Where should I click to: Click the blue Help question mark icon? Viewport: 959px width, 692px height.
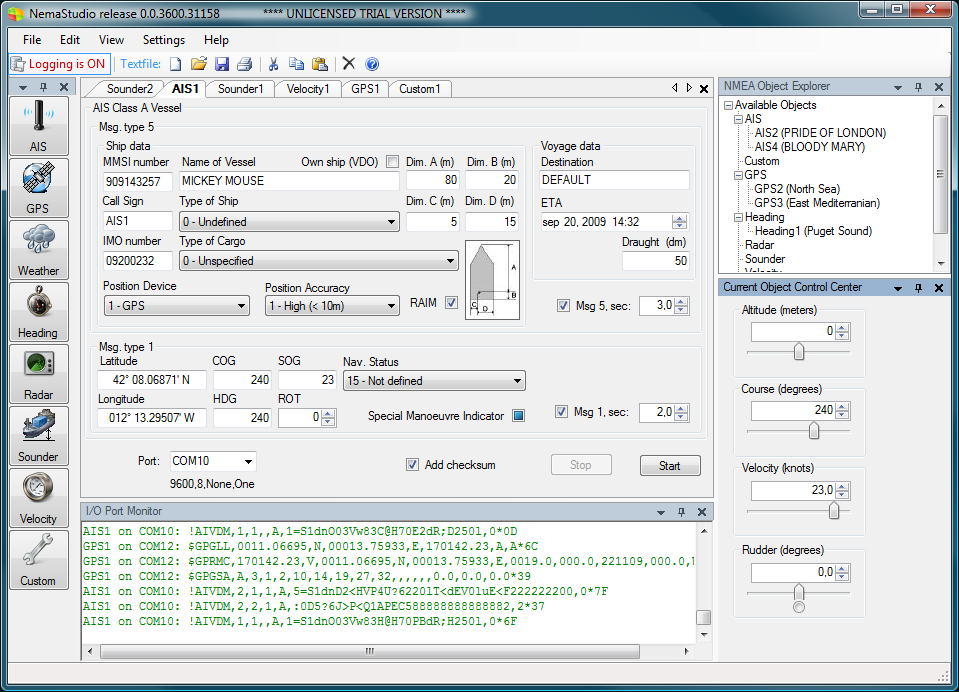(372, 64)
